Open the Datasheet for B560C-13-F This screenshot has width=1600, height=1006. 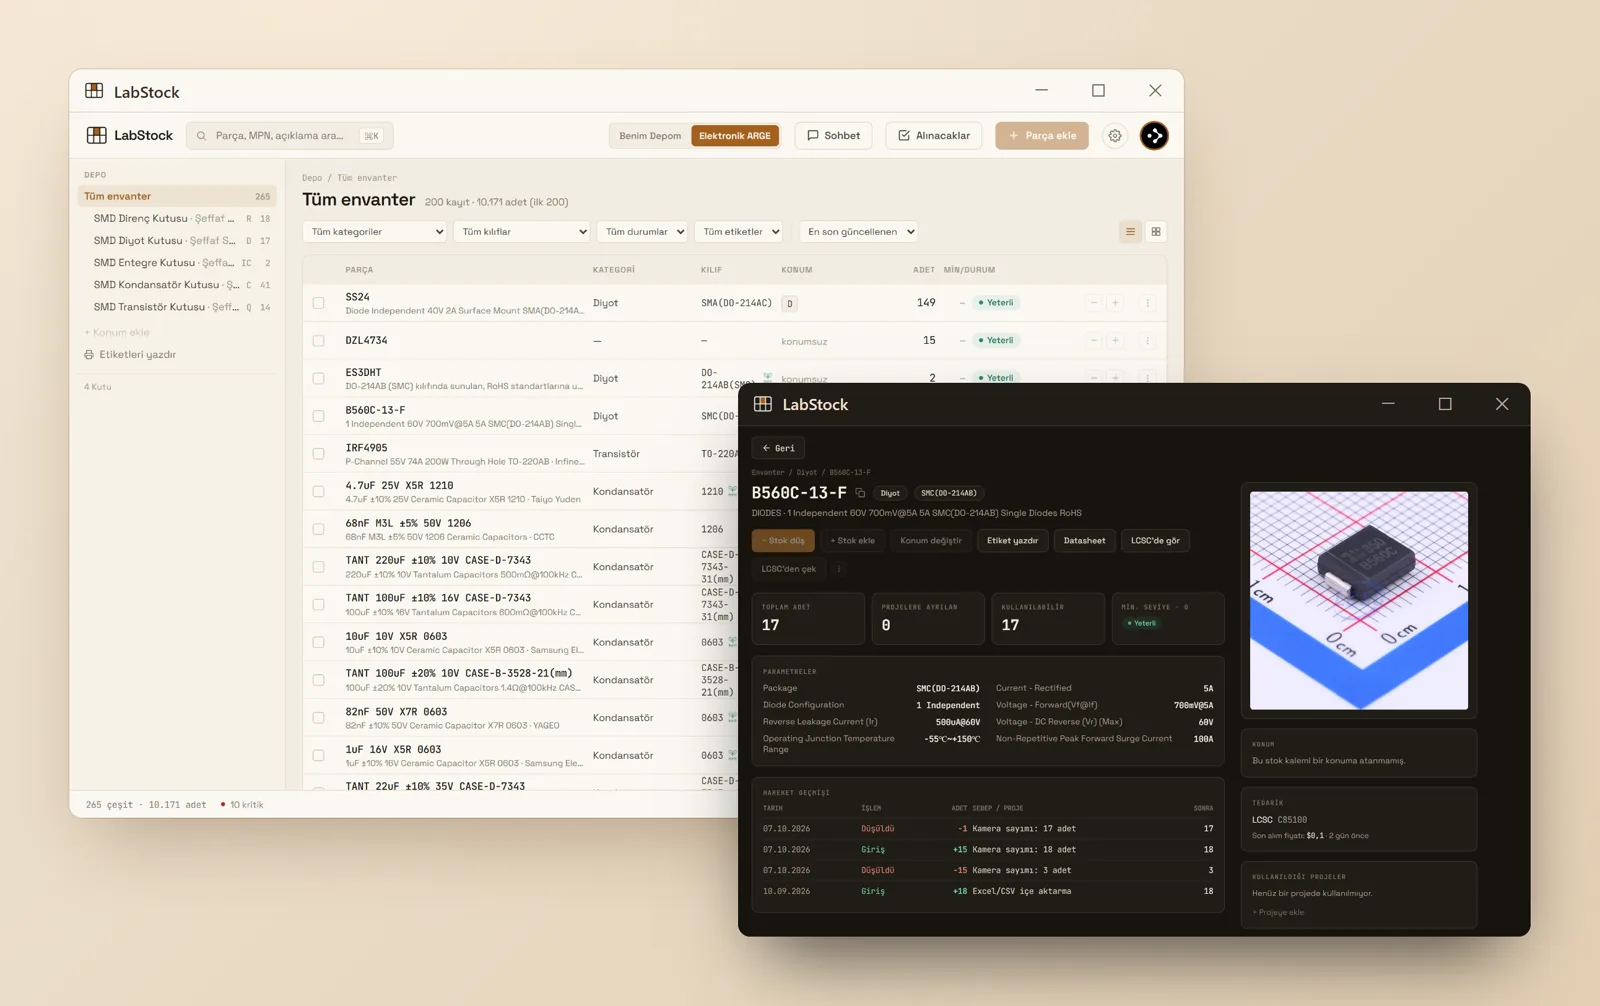pyautogui.click(x=1084, y=541)
